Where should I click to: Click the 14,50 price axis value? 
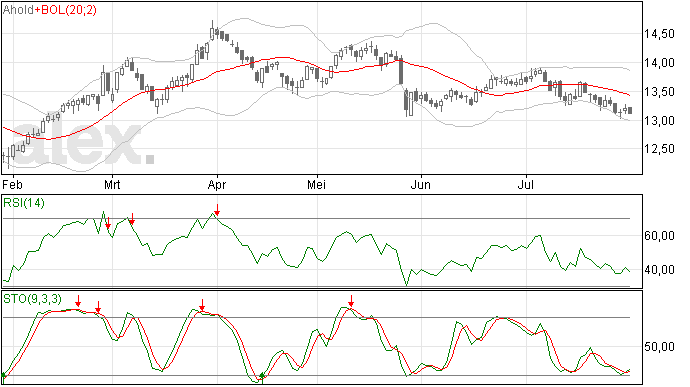[x=659, y=34]
